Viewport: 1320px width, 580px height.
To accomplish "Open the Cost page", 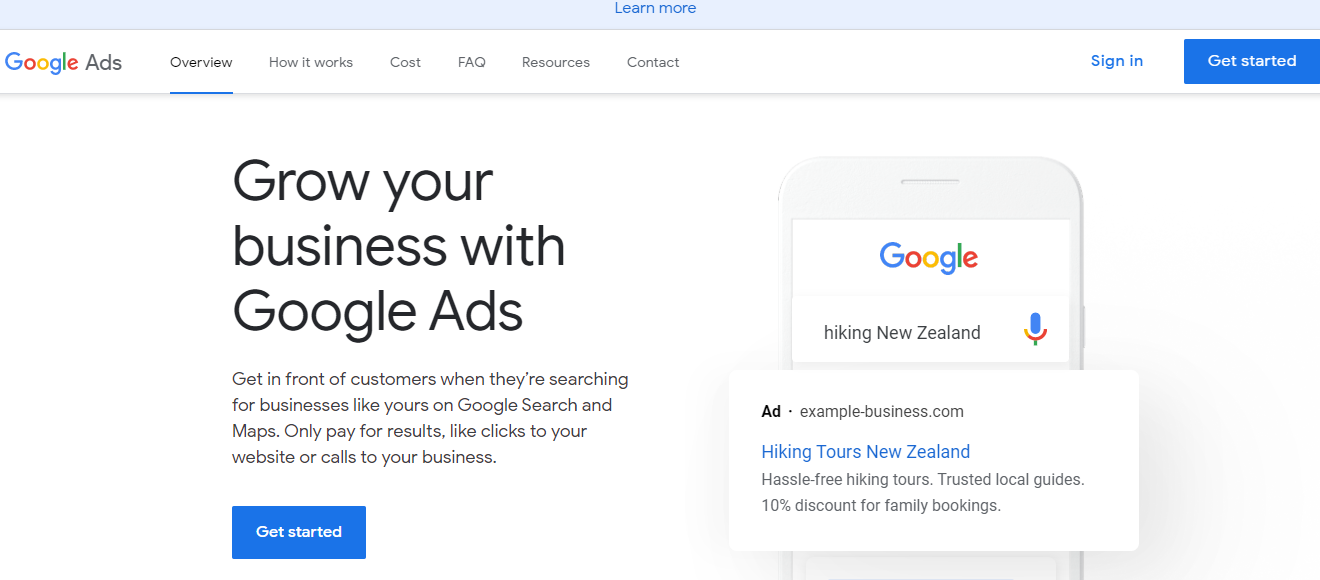I will point(405,62).
